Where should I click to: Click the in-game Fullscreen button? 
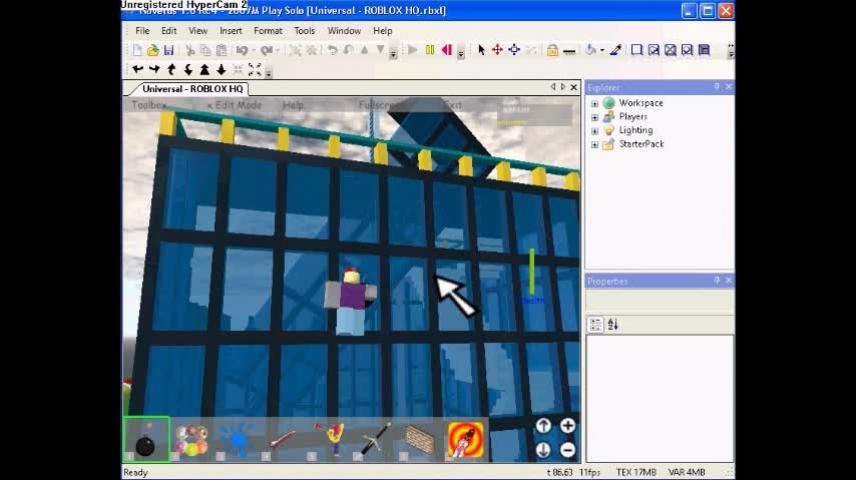tap(380, 105)
